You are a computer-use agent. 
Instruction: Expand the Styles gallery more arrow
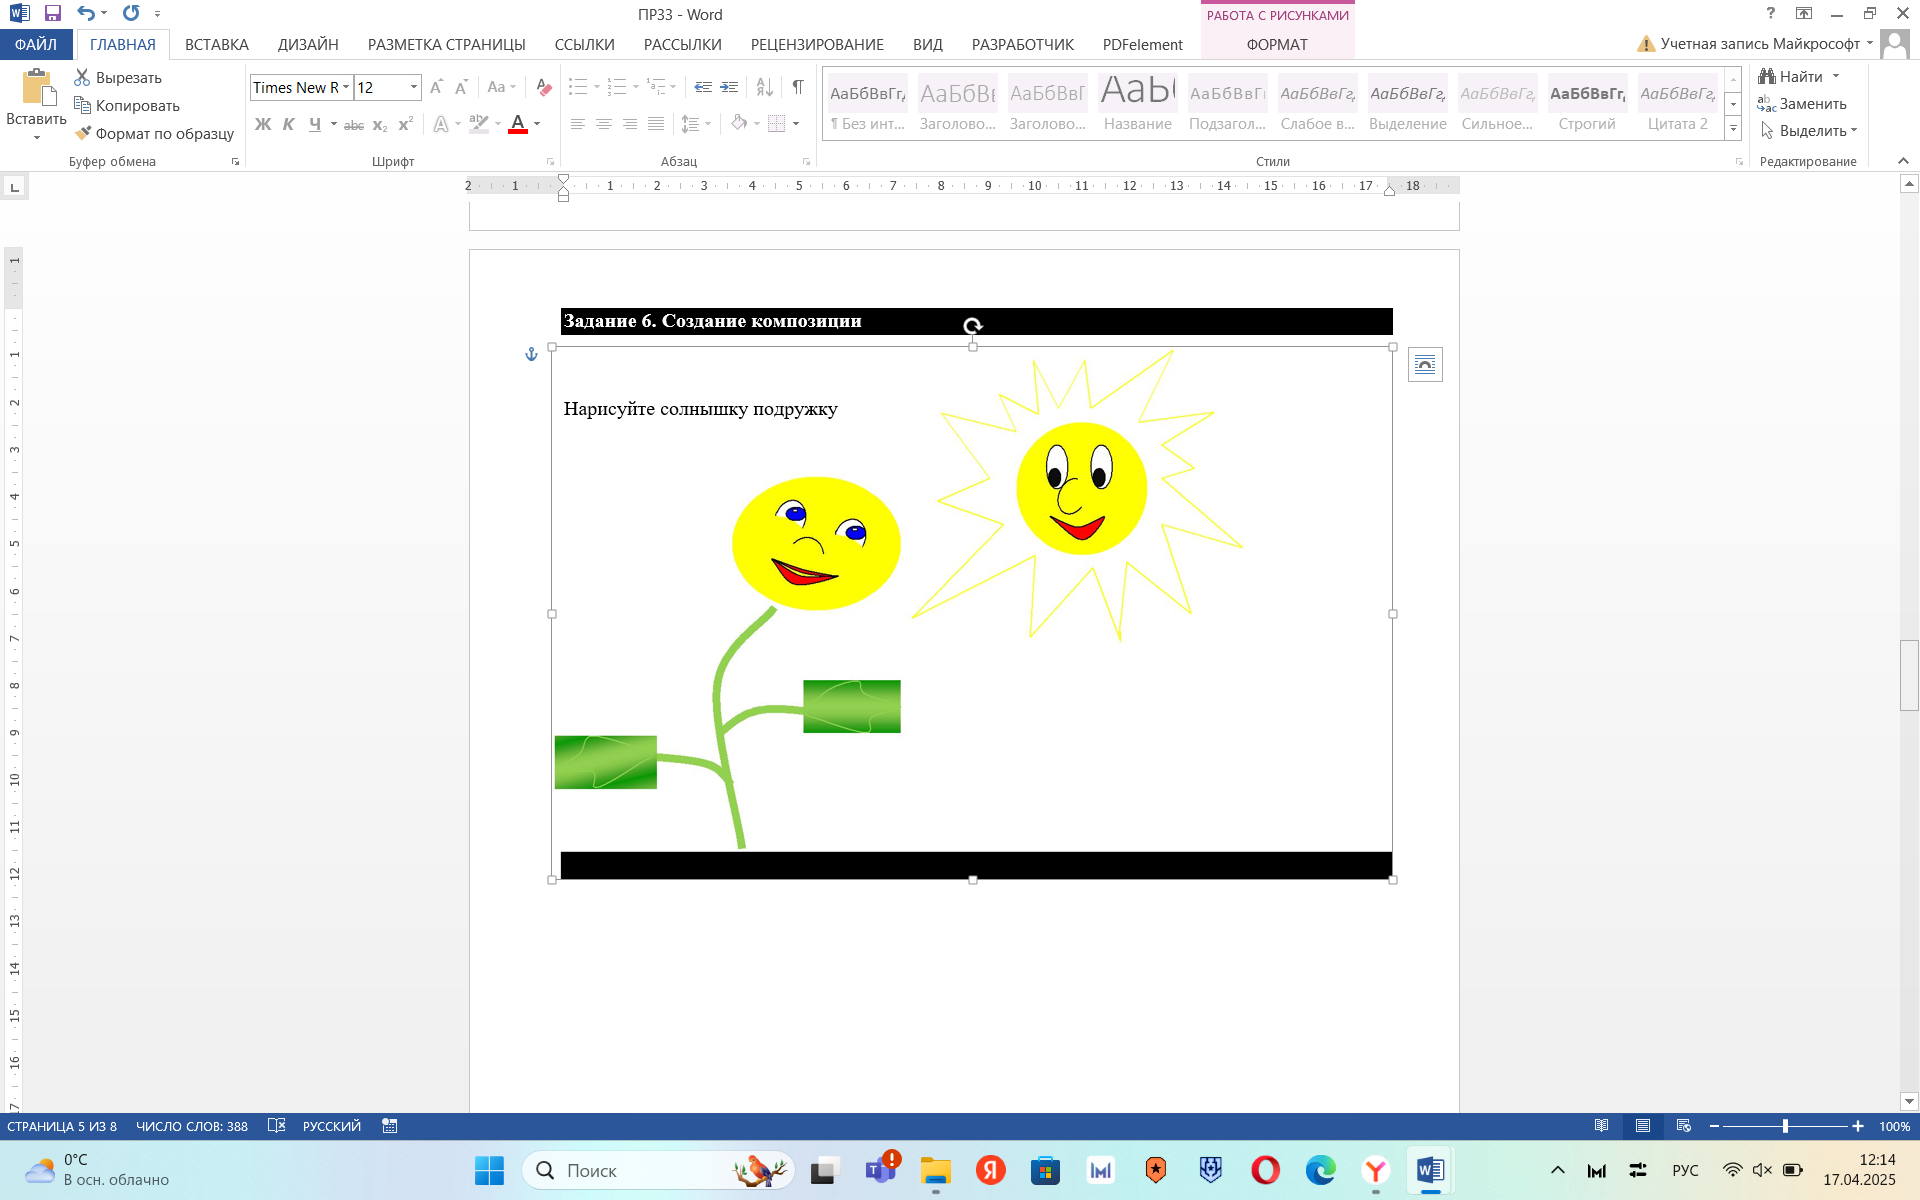[x=1734, y=129]
